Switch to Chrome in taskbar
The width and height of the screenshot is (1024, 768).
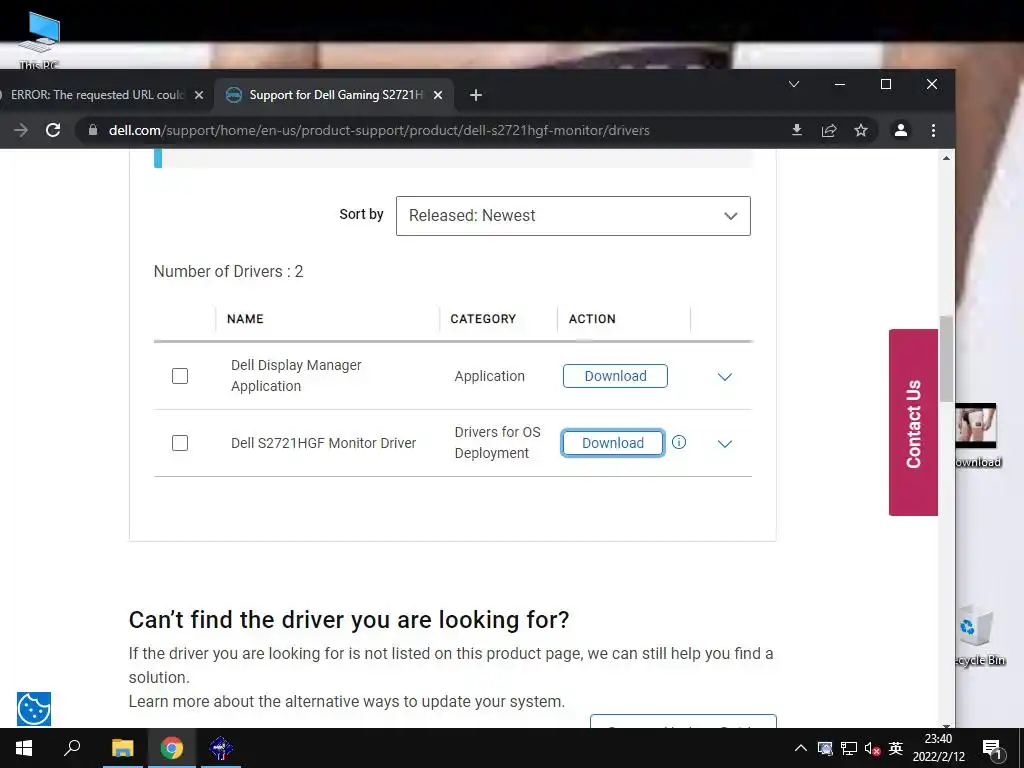point(172,748)
